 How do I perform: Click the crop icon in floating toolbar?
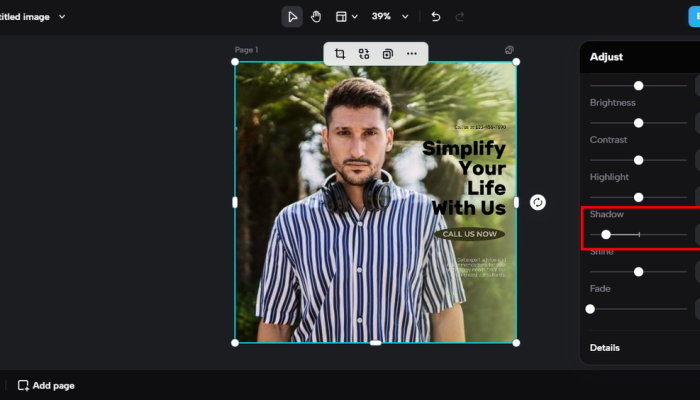coord(340,53)
